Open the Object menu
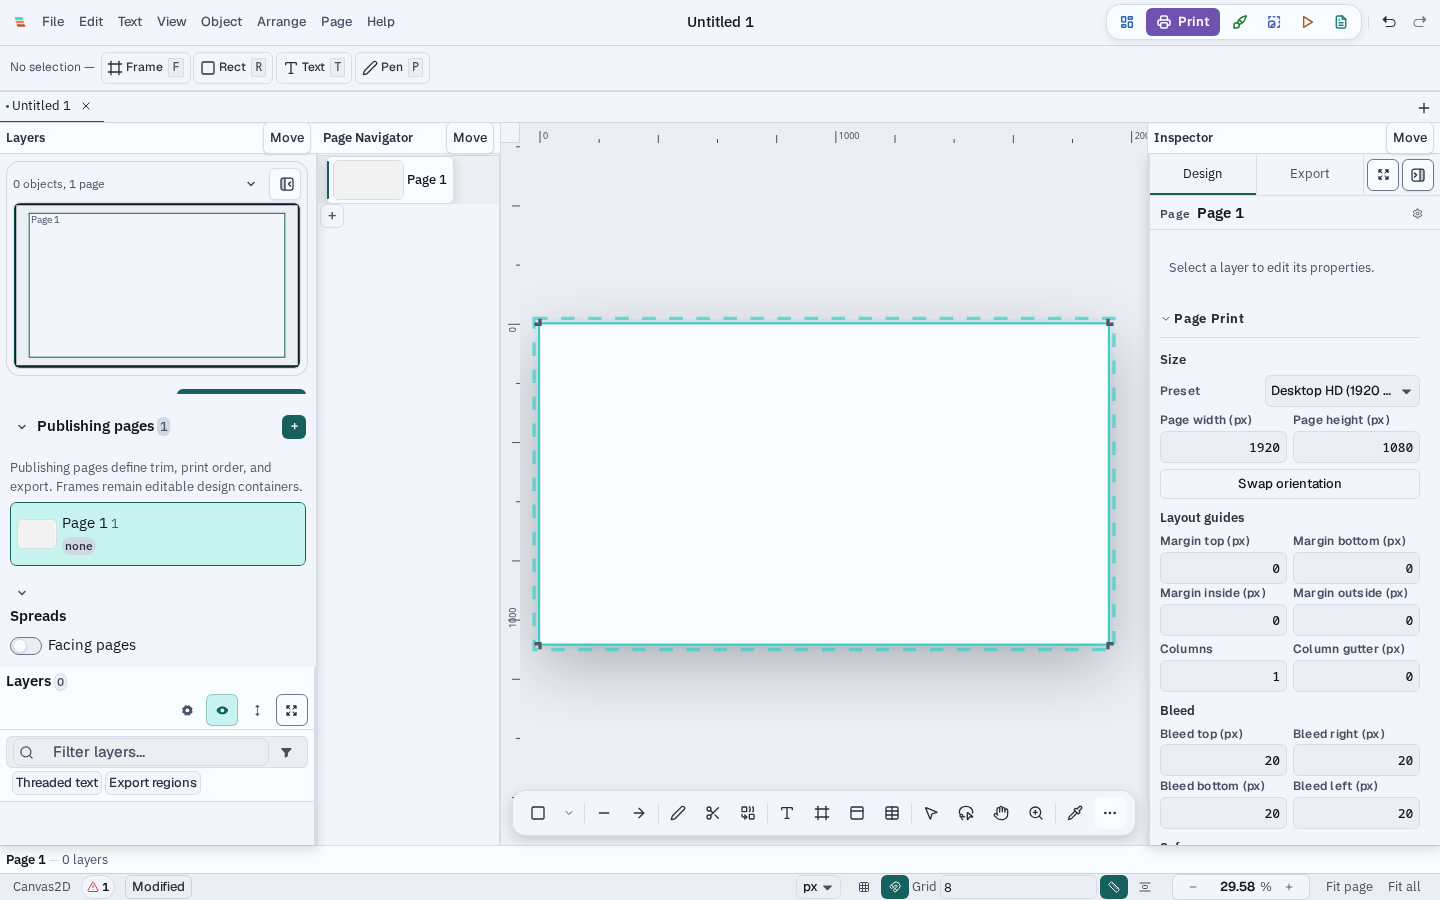This screenshot has height=900, width=1440. click(x=222, y=22)
